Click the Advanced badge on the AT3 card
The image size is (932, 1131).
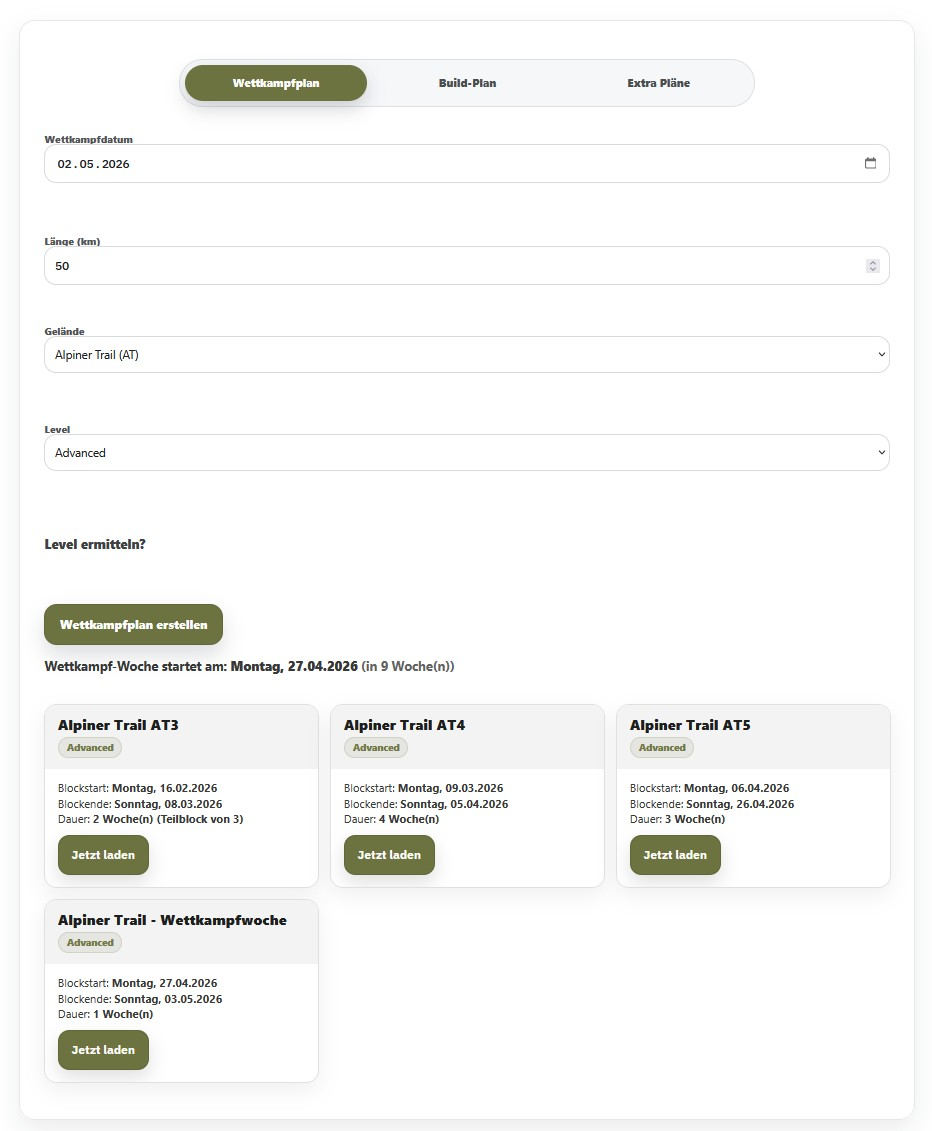click(90, 747)
